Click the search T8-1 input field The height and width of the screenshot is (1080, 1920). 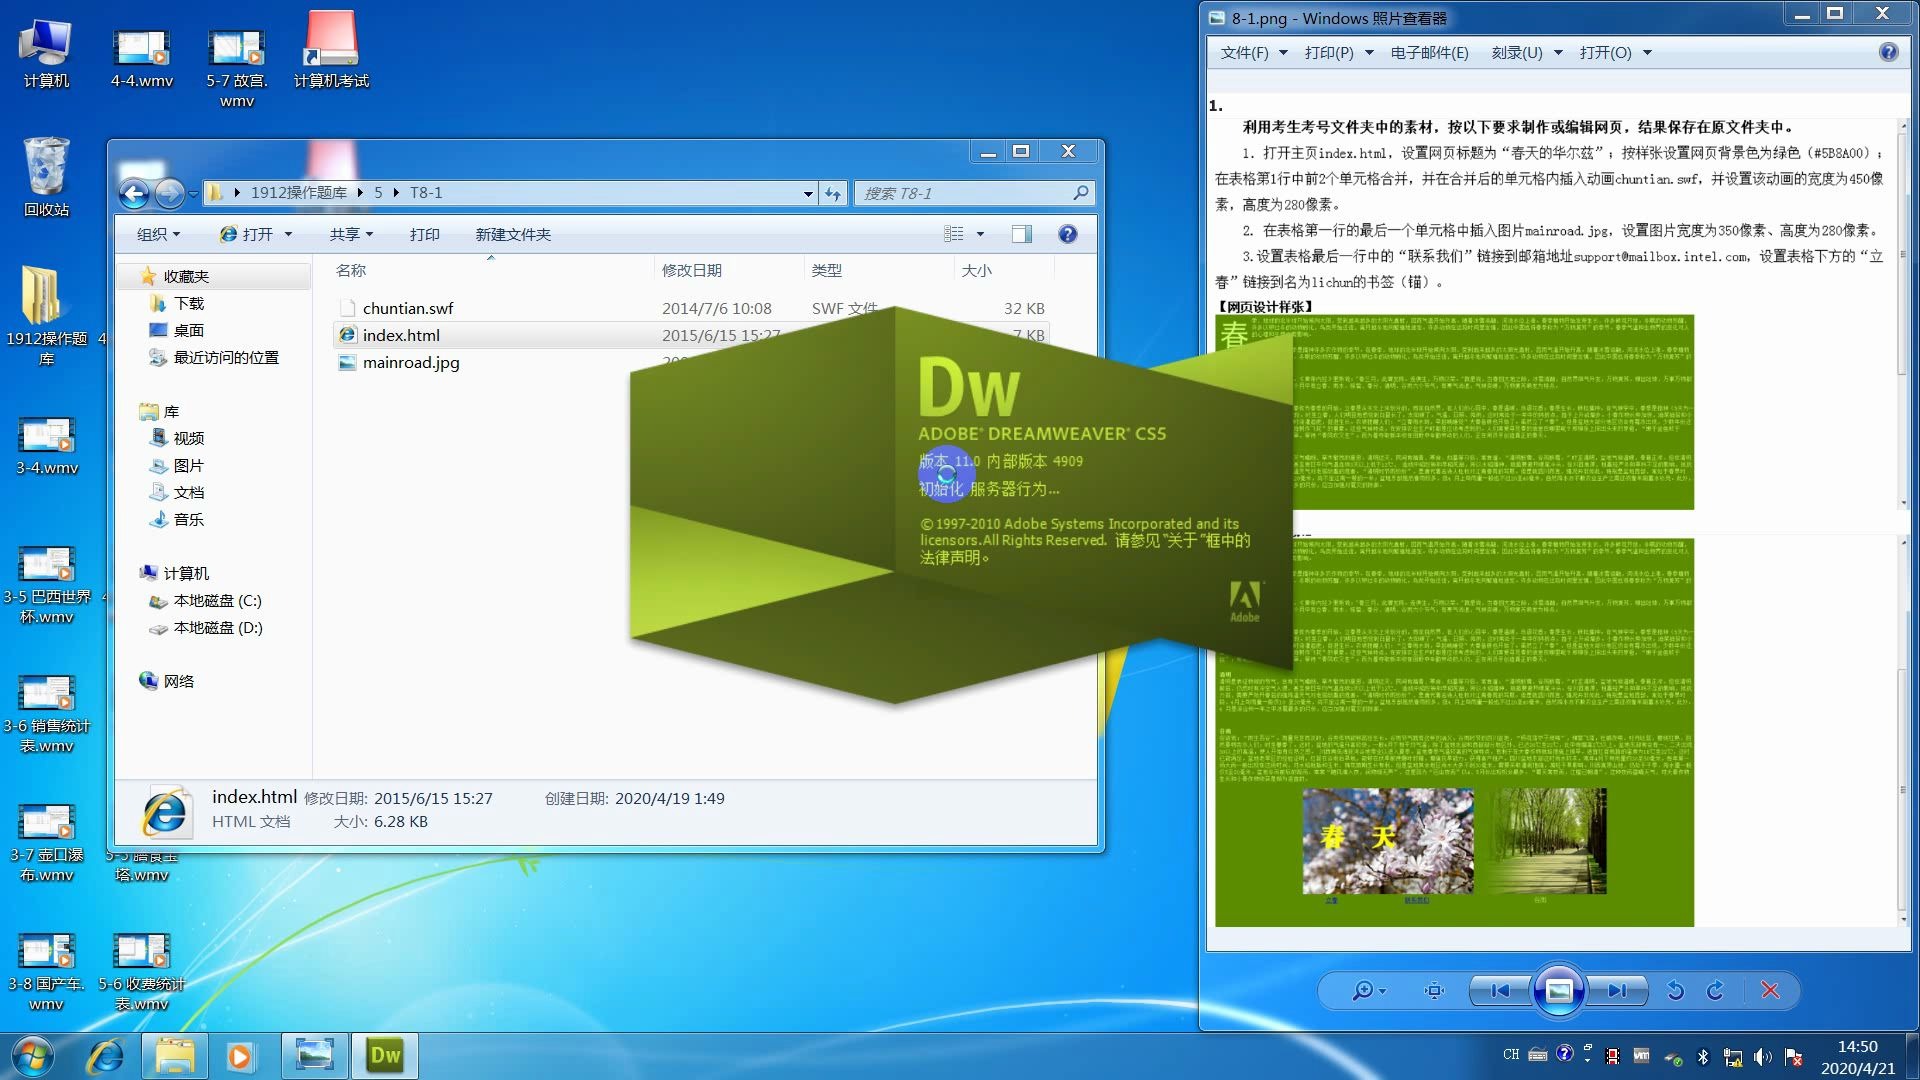tap(963, 193)
